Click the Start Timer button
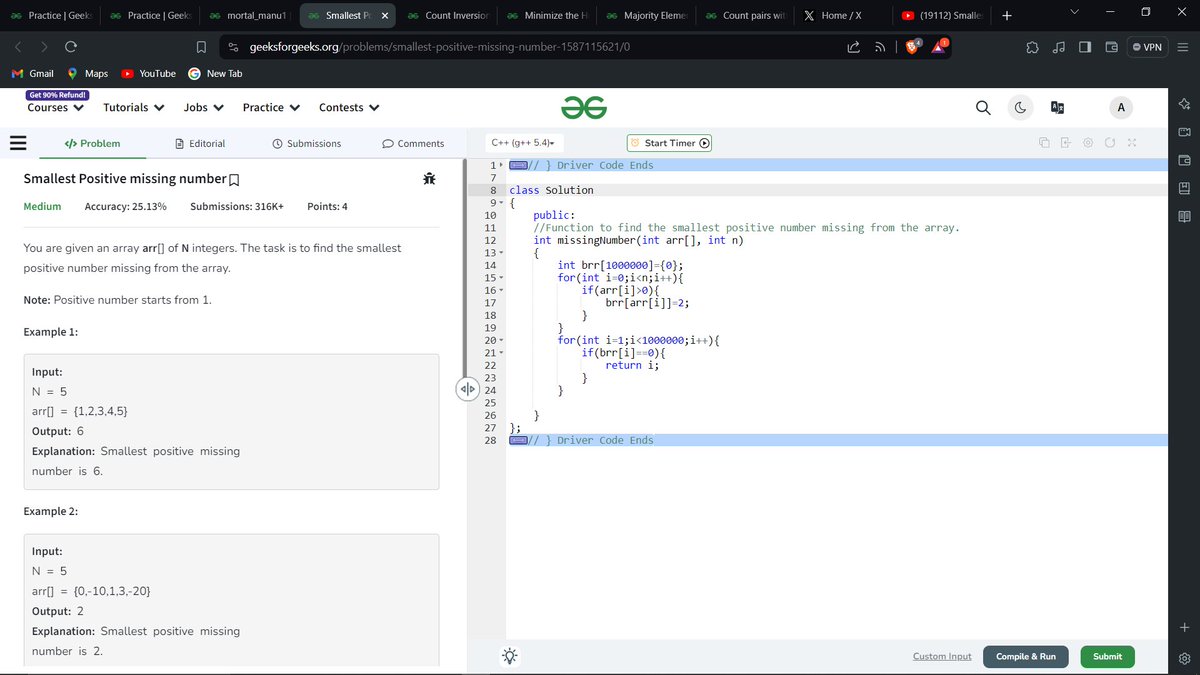This screenshot has width=1200, height=675. (670, 143)
